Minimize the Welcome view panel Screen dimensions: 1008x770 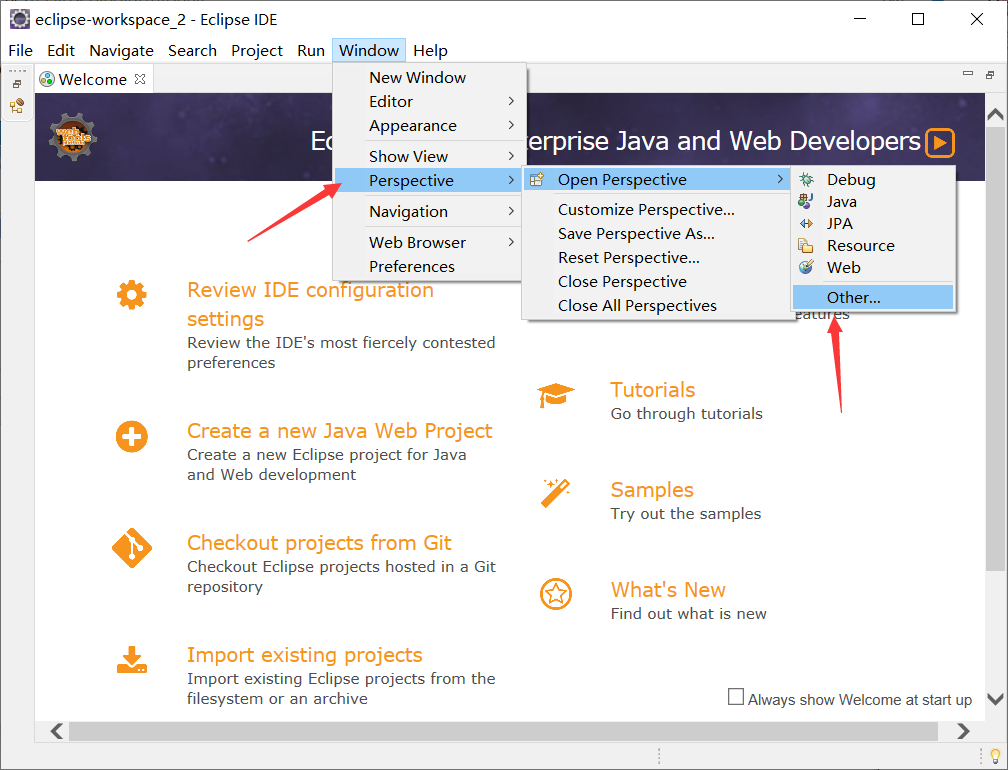(x=968, y=75)
